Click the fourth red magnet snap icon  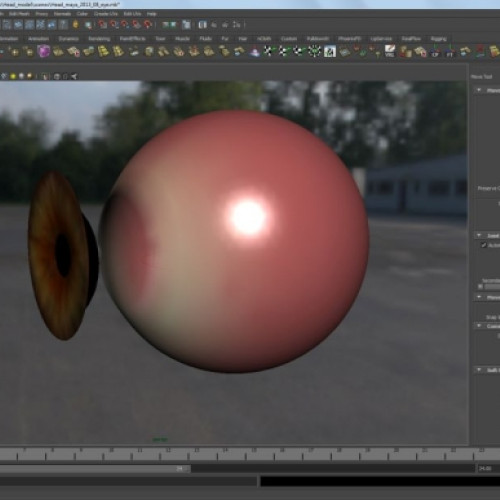[x=136, y=25]
